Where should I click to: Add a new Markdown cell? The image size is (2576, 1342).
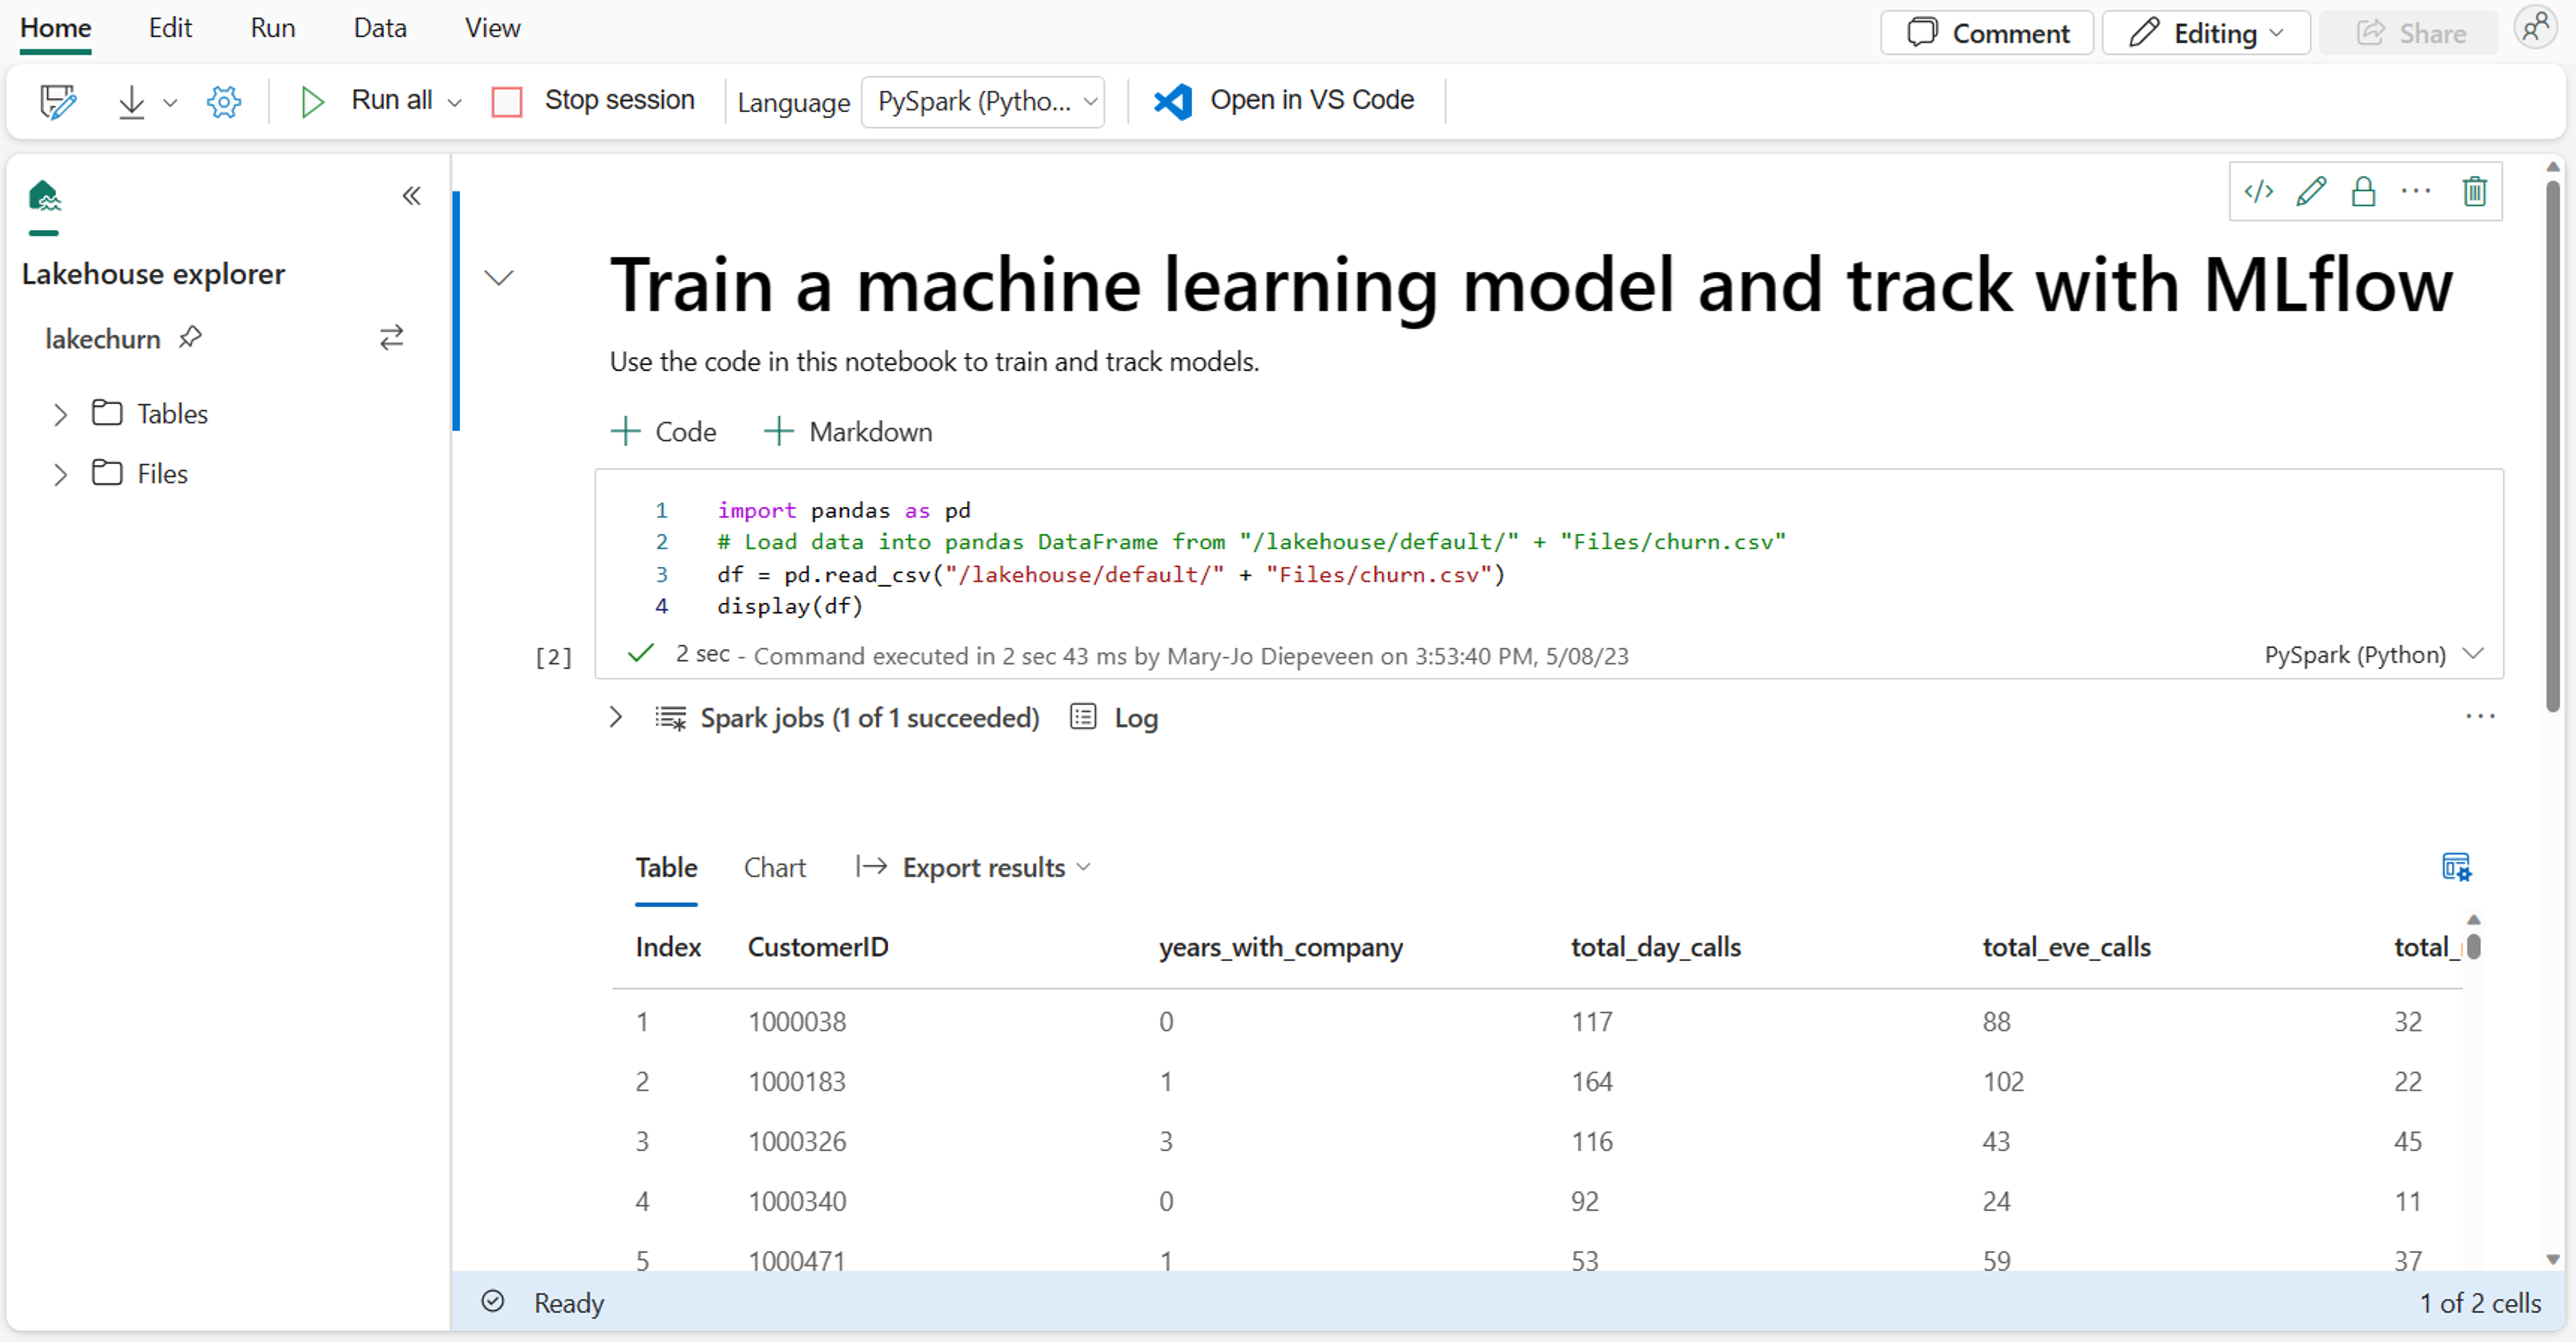848,431
